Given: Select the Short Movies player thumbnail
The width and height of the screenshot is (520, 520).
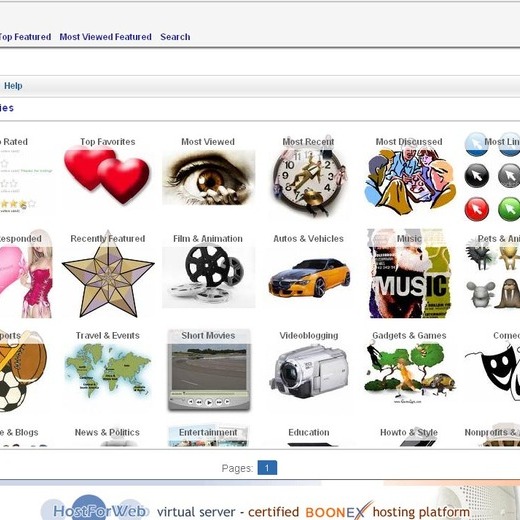Looking at the screenshot, I should 209,370.
